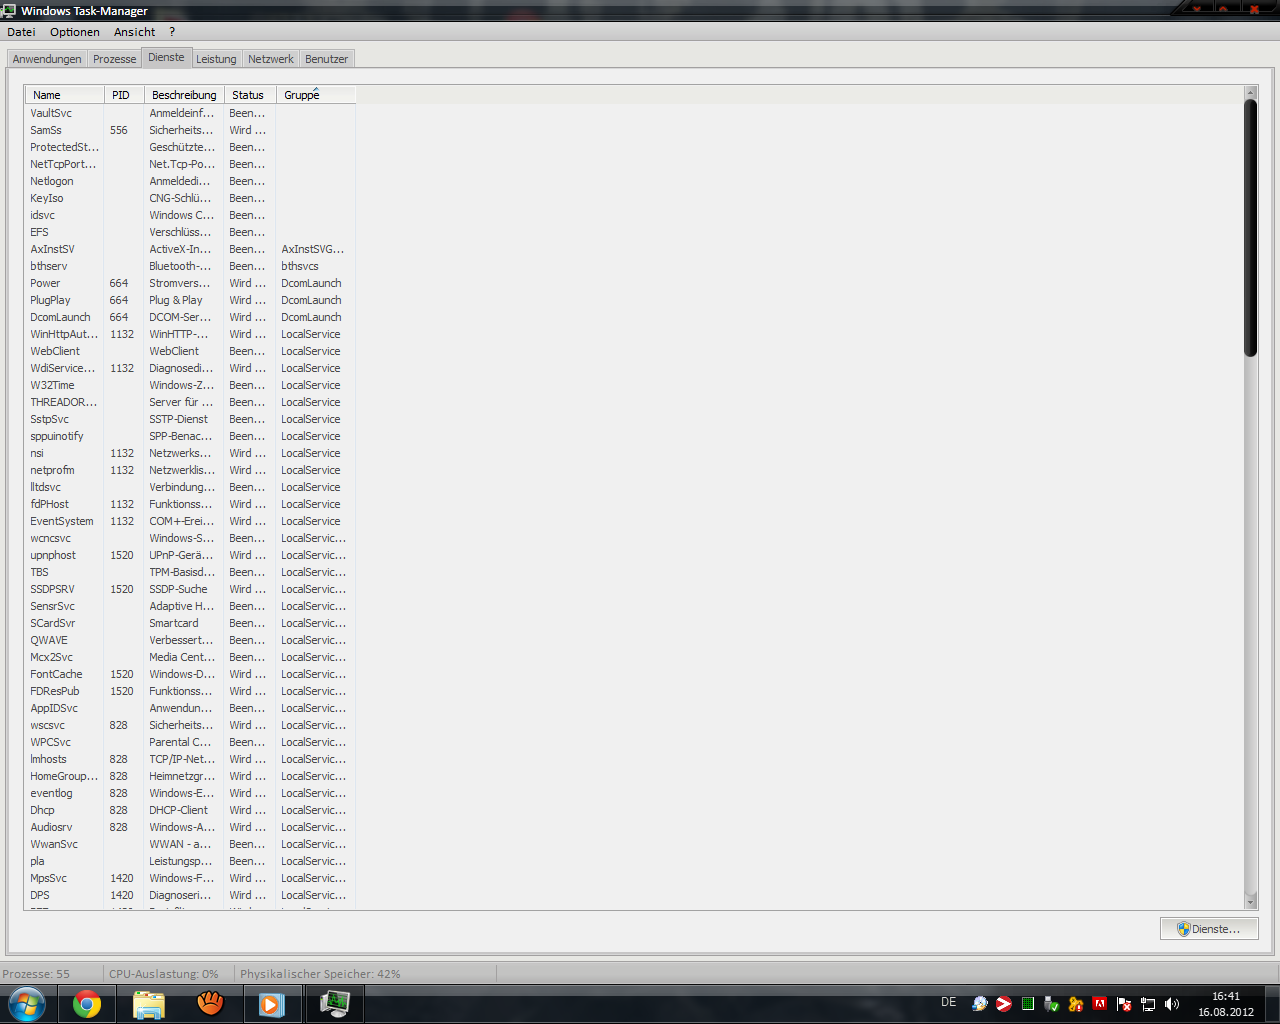Select the WebClient name cell
Screen dimensions: 1280x1024
[55, 351]
